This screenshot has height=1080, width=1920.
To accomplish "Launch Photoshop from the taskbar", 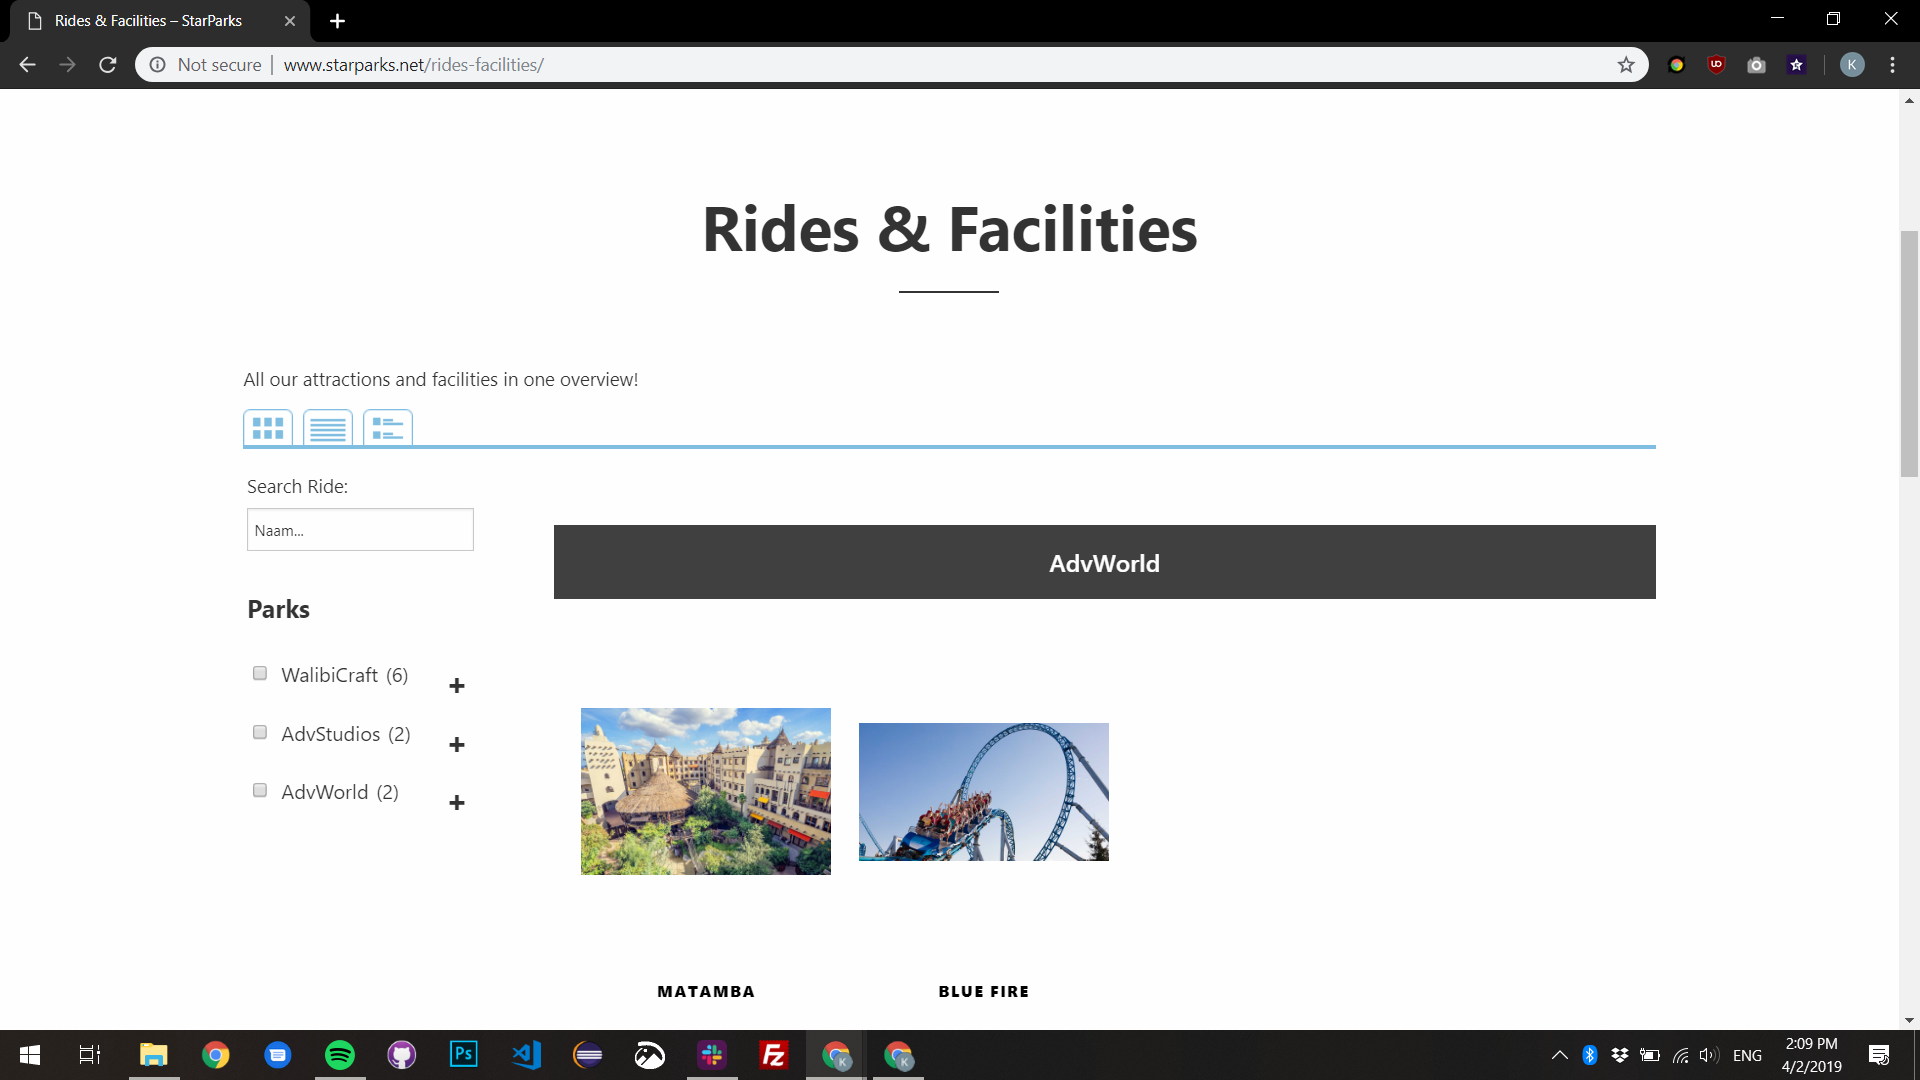I will [464, 1055].
